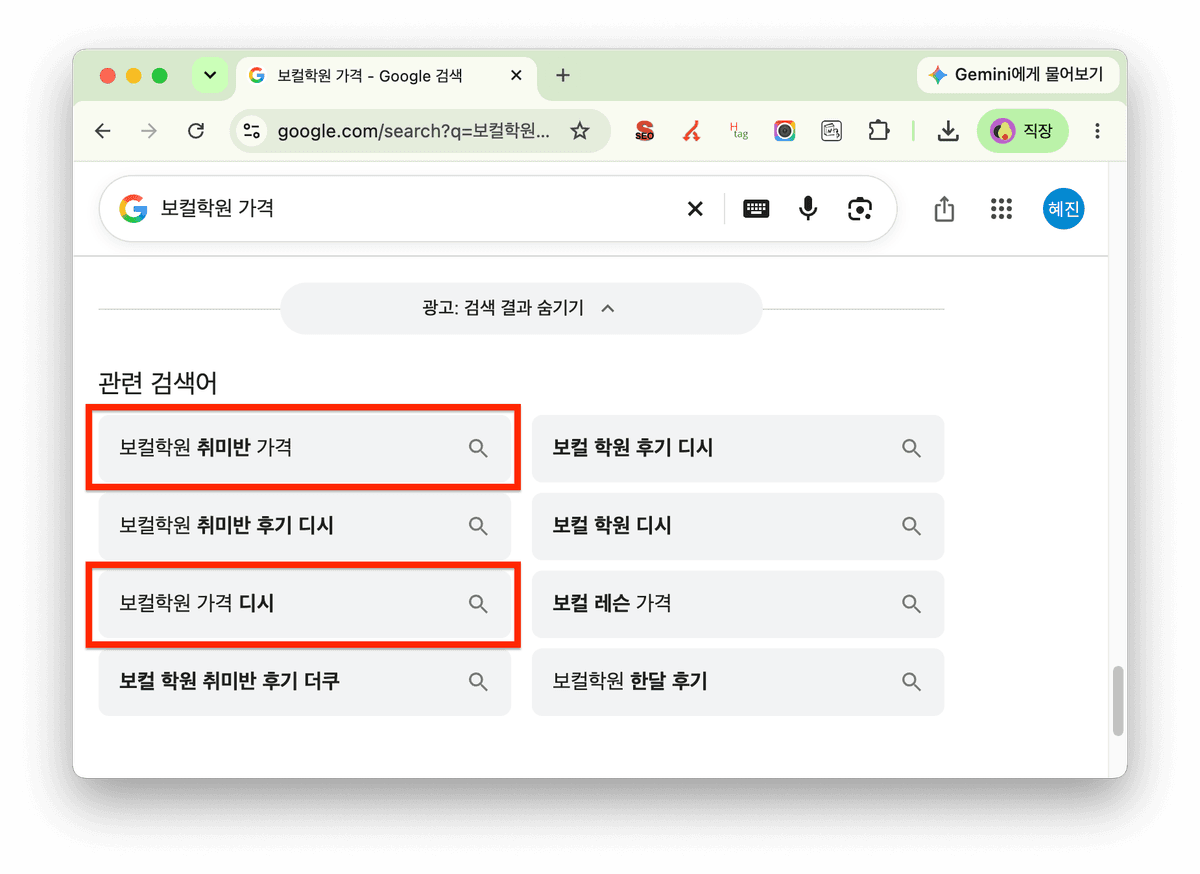
Task: Open the 혜진 Google account avatar
Action: (1063, 209)
